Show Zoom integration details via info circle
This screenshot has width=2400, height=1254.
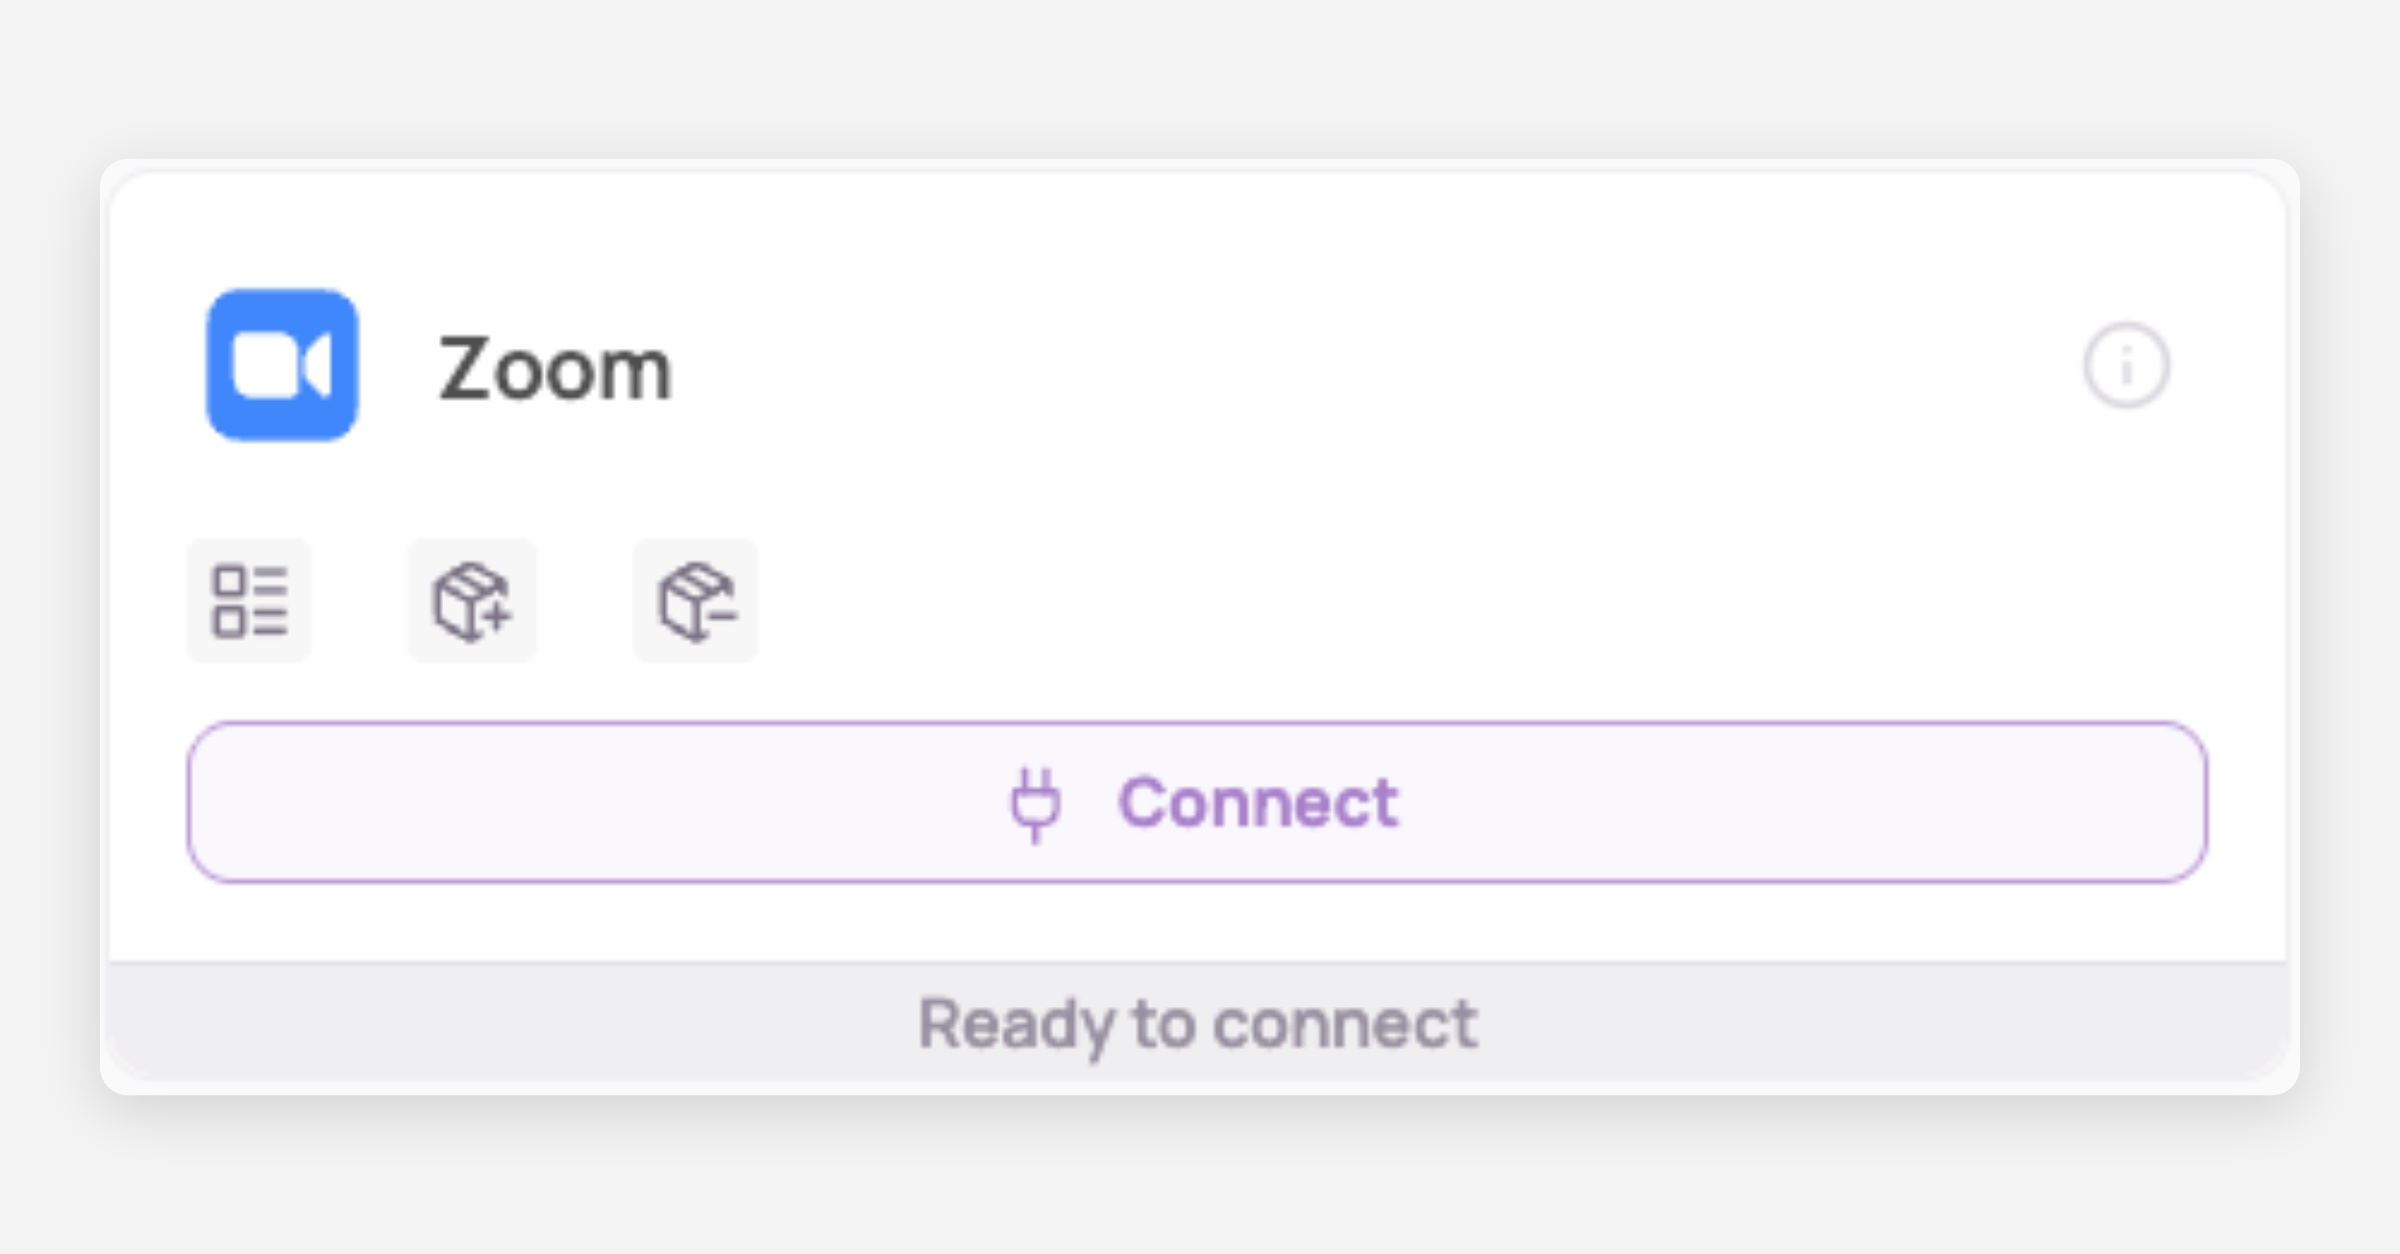coord(2126,365)
